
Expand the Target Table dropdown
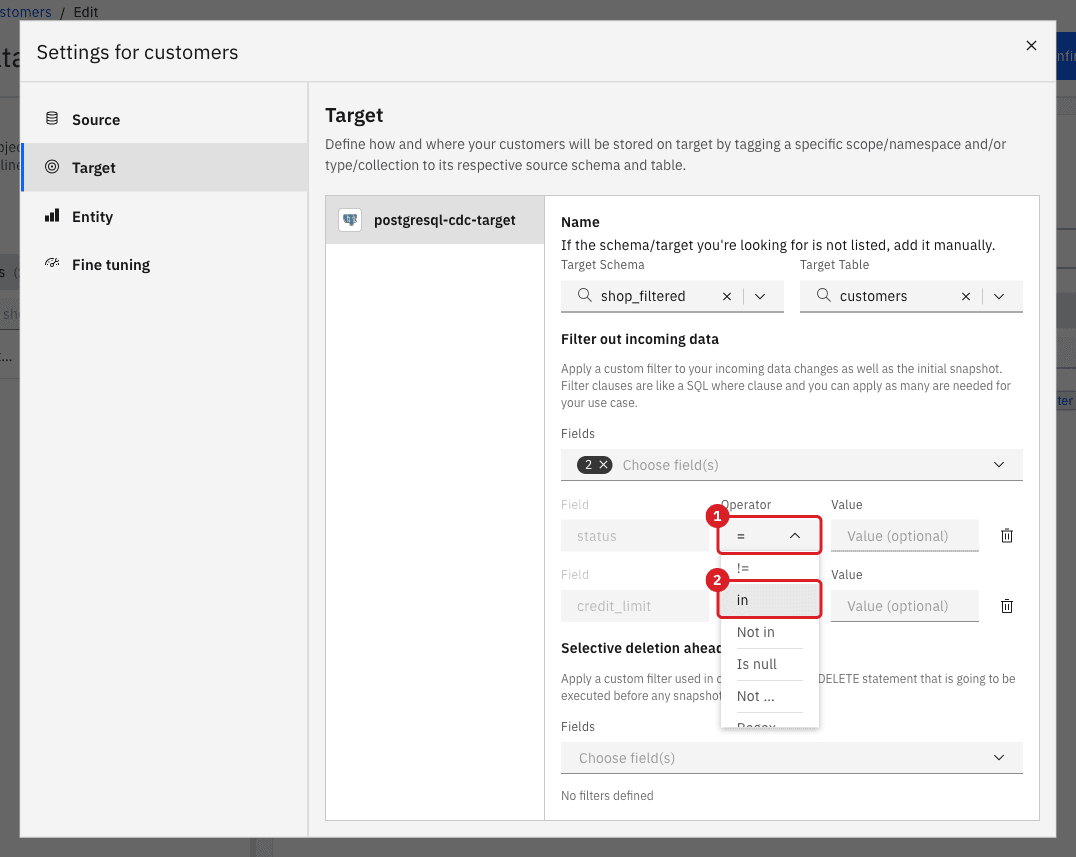[998, 296]
